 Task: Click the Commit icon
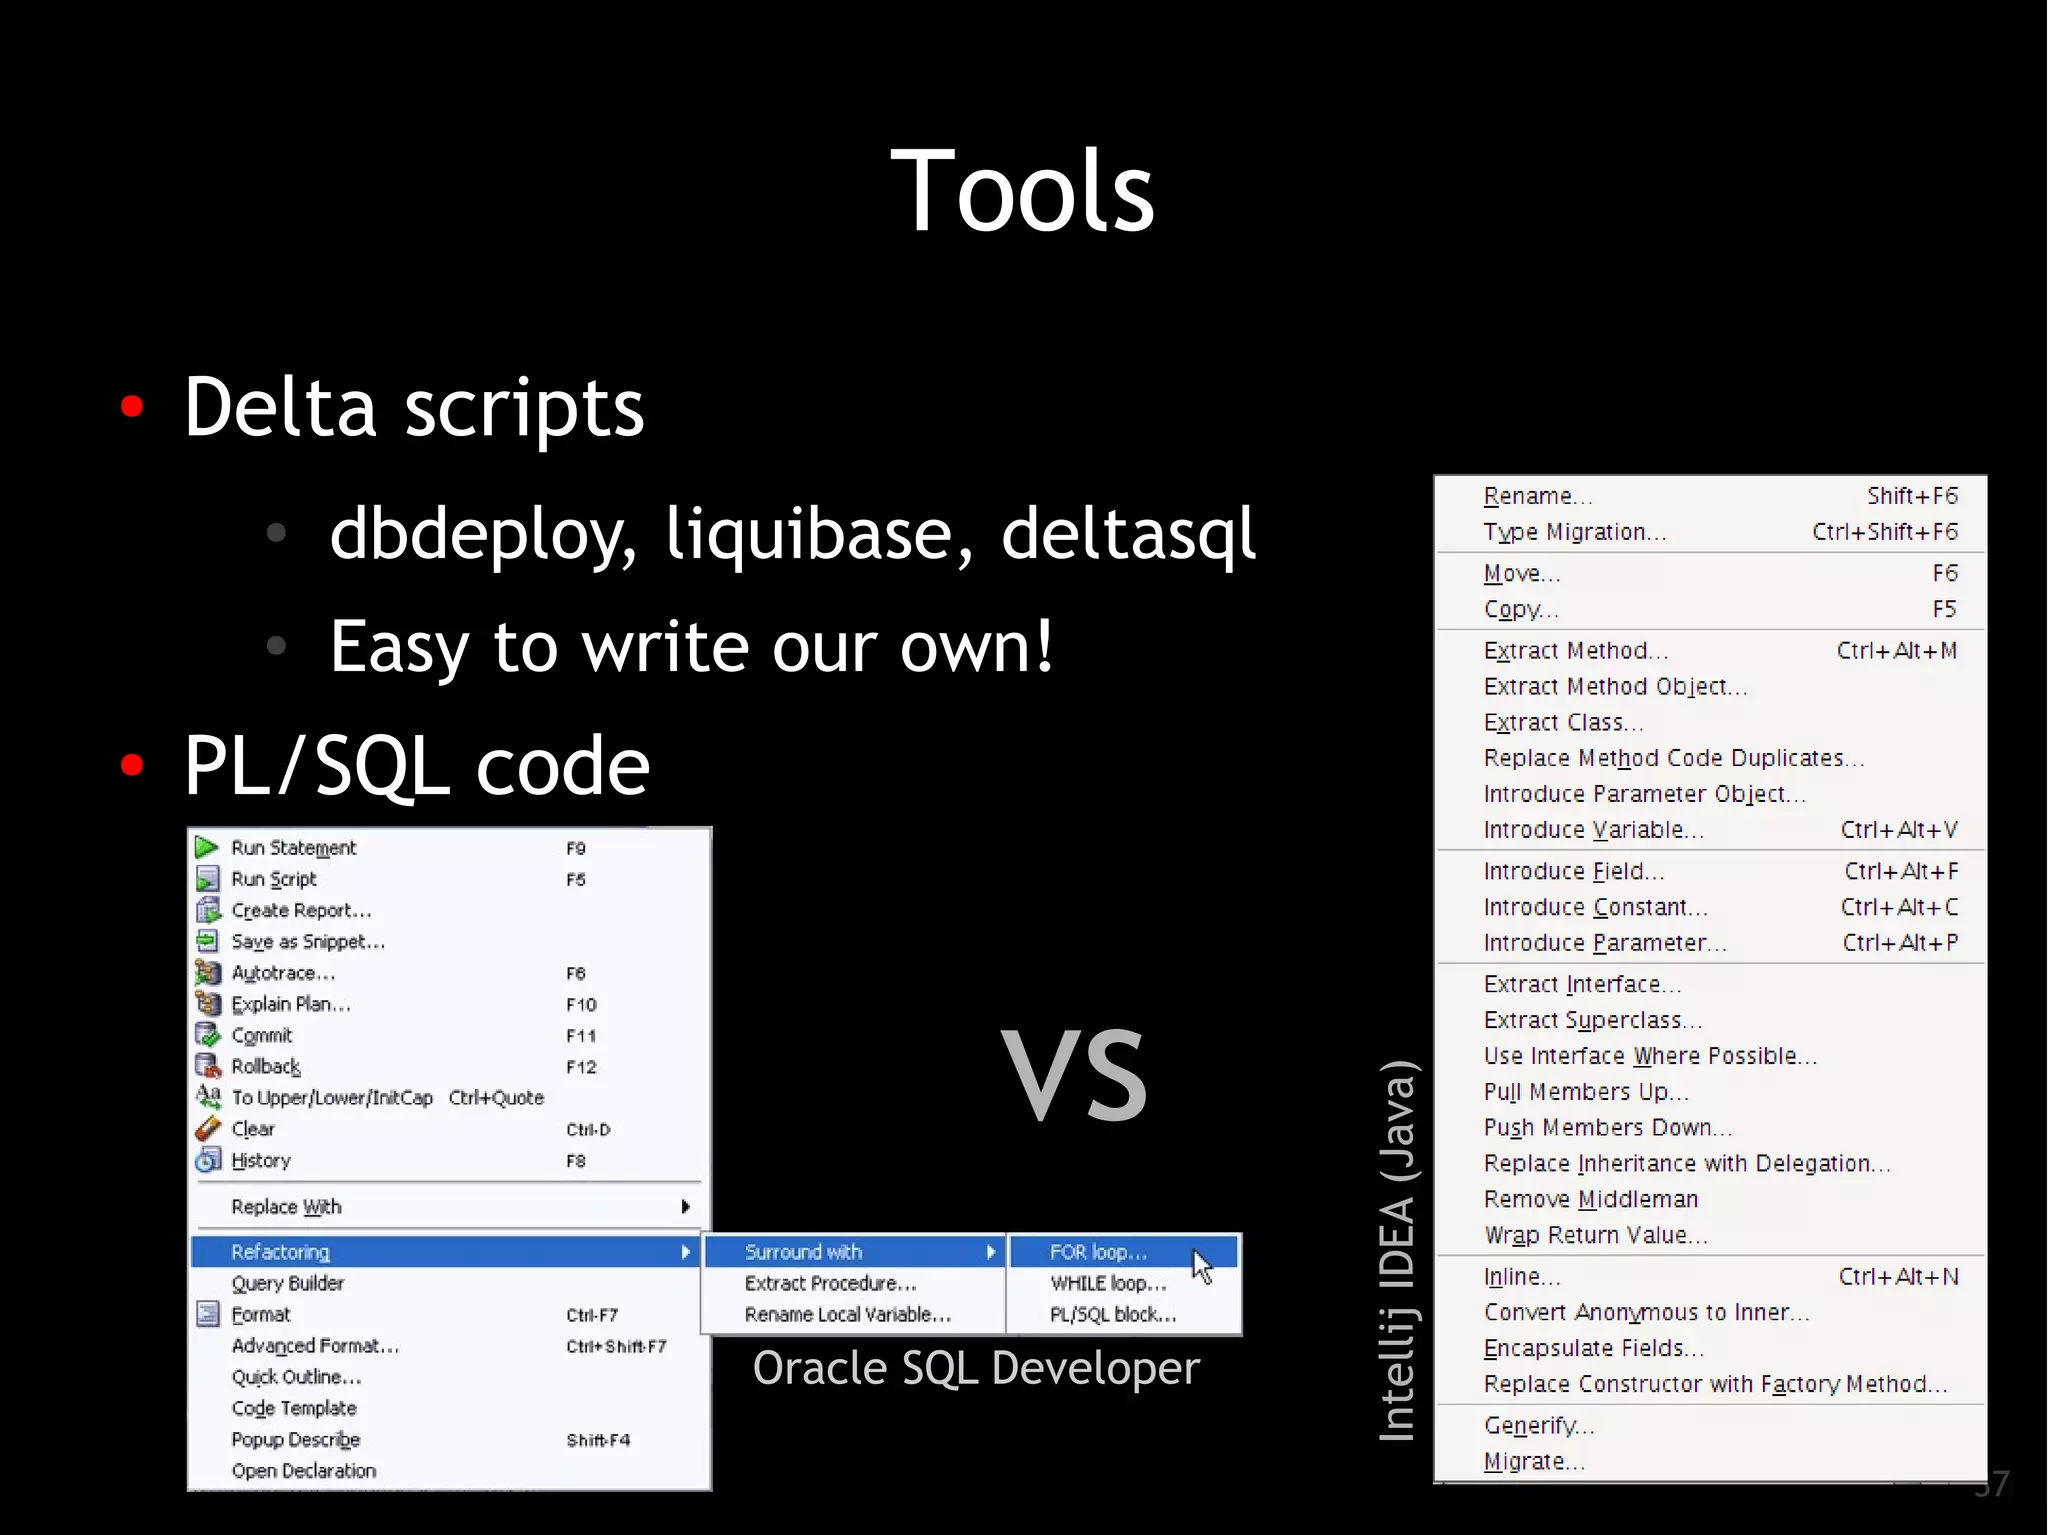click(x=207, y=1035)
